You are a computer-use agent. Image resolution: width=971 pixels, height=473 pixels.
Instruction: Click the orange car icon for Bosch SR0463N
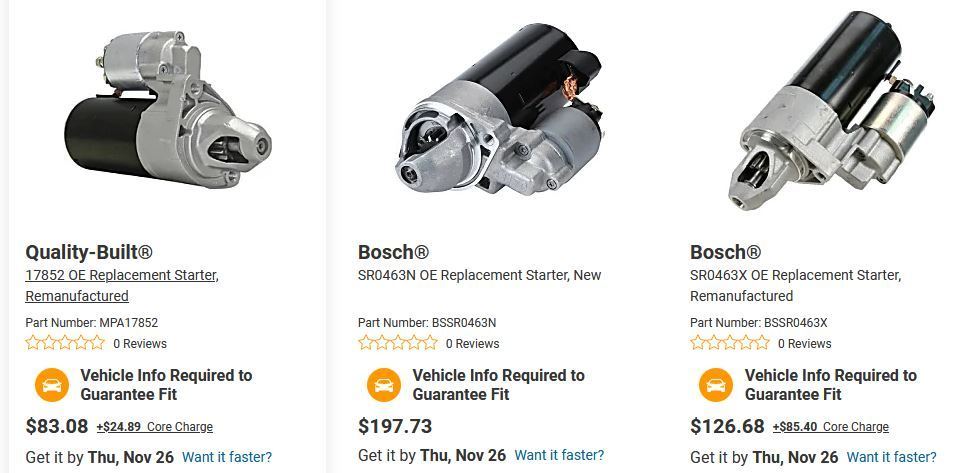click(x=384, y=385)
